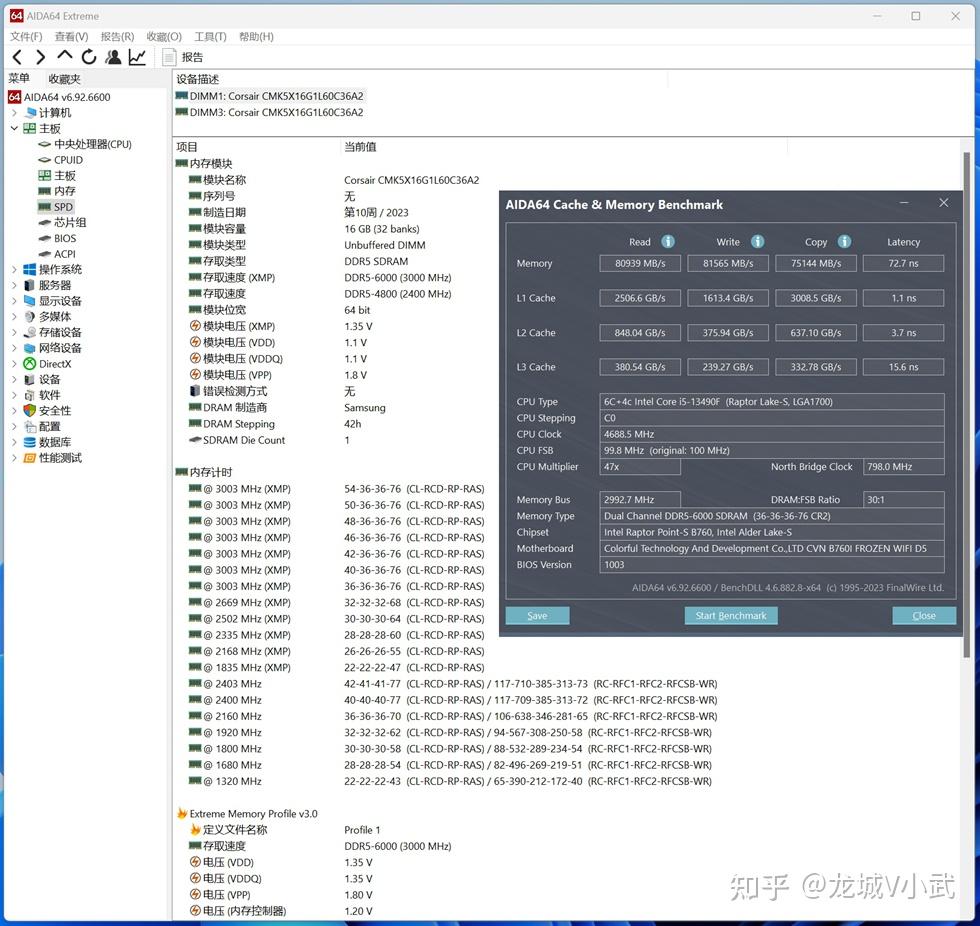Viewport: 980px width, 926px height.
Task: Refresh the page with the circular arrow icon
Action: click(x=89, y=57)
